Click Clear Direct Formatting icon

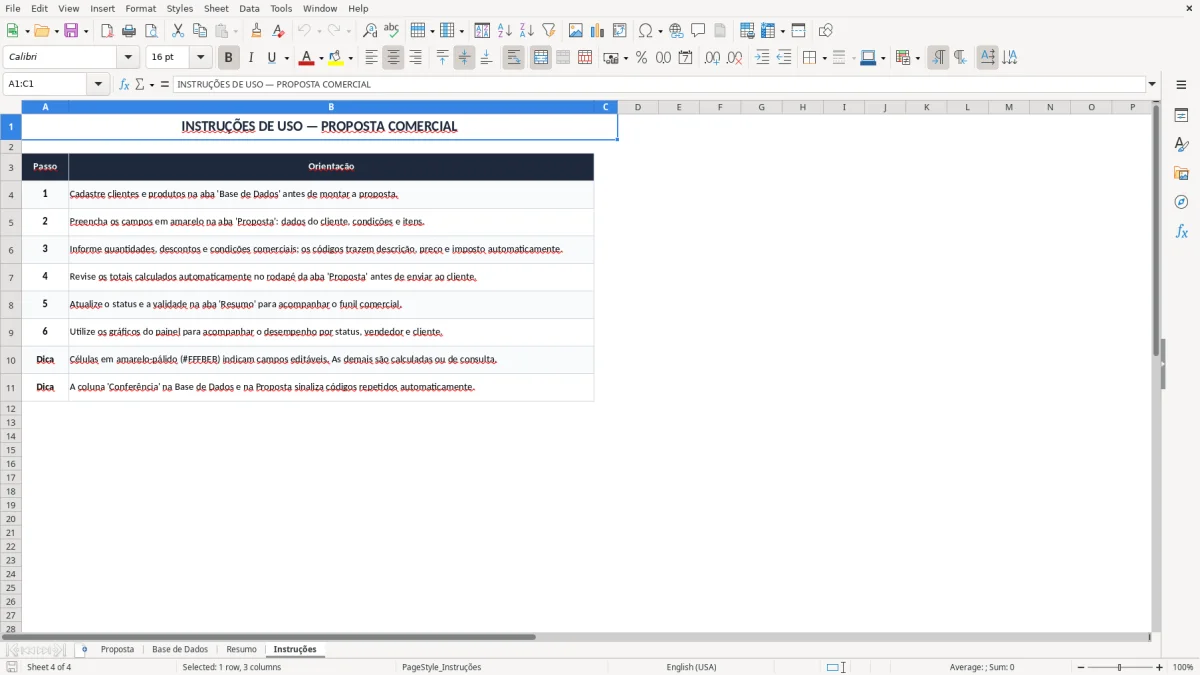pyautogui.click(x=278, y=31)
